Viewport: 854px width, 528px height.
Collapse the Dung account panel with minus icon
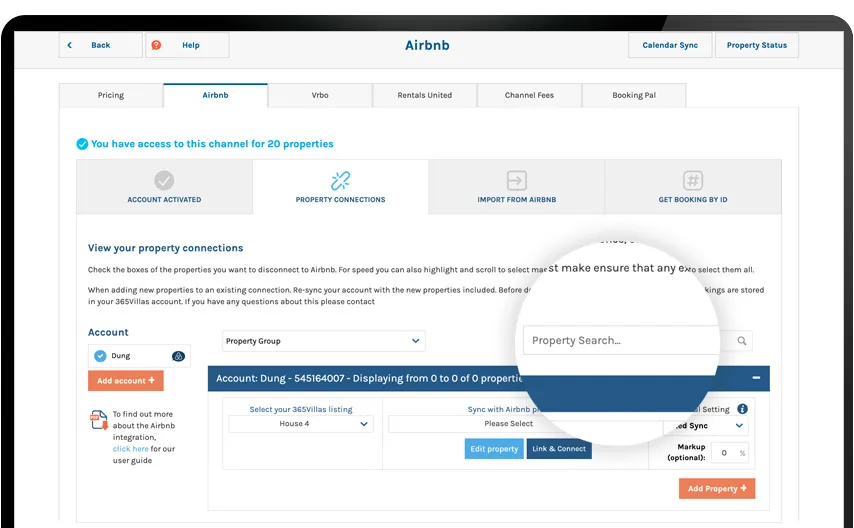[756, 378]
